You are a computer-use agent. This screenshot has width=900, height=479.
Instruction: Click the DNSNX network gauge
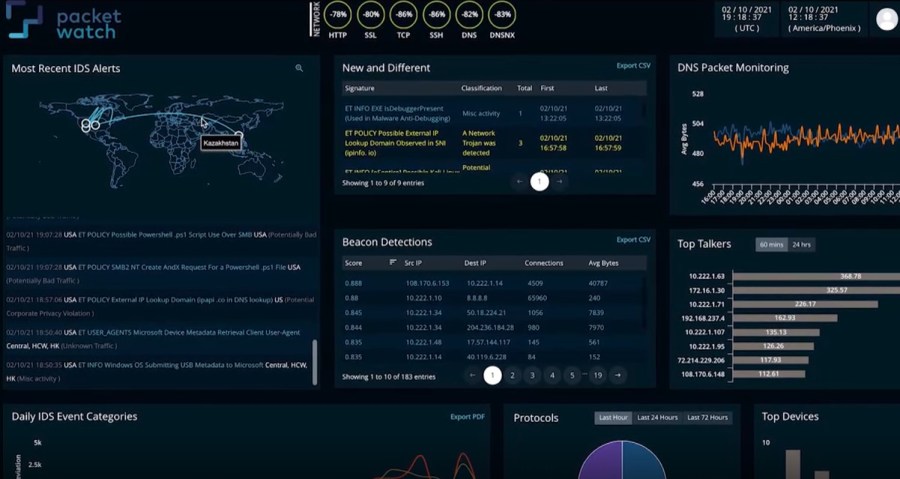click(x=503, y=16)
